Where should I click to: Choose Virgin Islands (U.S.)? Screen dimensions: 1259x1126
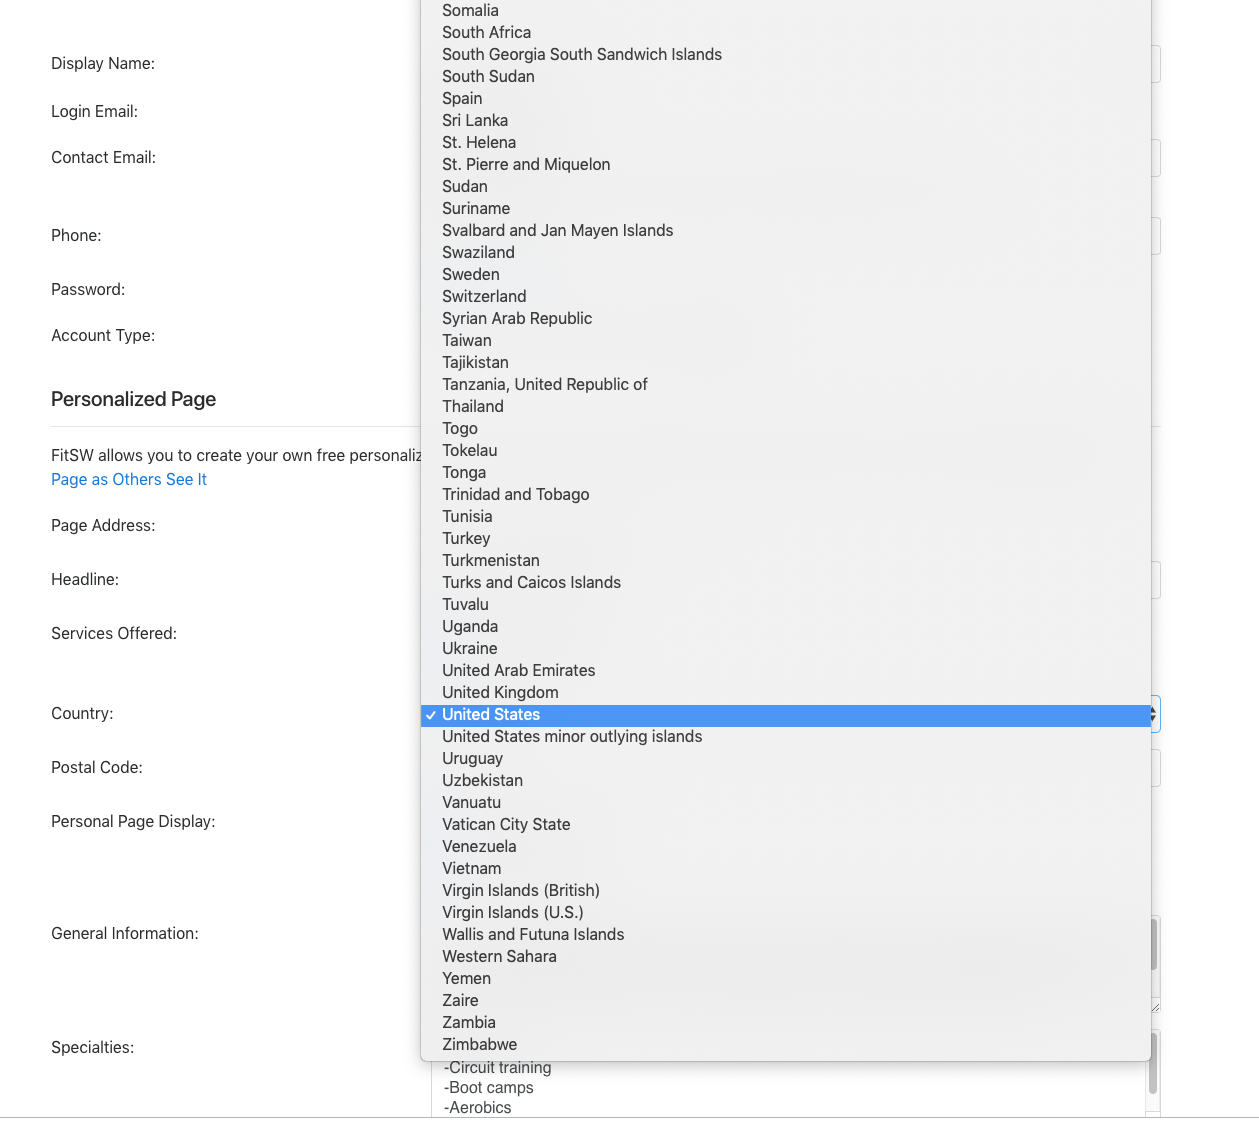(786, 913)
